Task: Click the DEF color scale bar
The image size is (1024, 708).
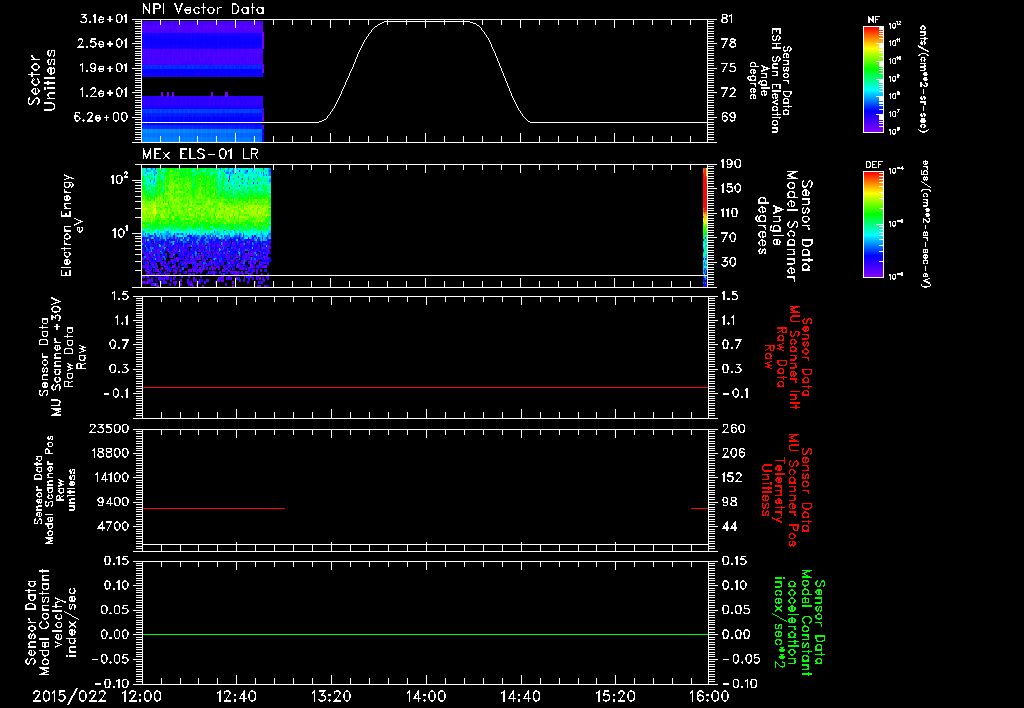Action: click(x=873, y=224)
